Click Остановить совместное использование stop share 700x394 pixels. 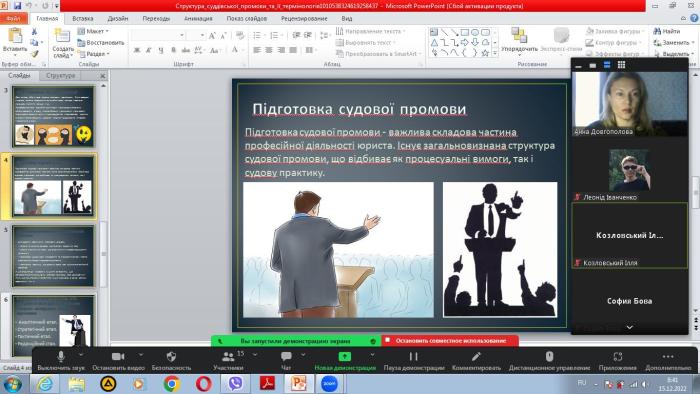click(x=450, y=340)
